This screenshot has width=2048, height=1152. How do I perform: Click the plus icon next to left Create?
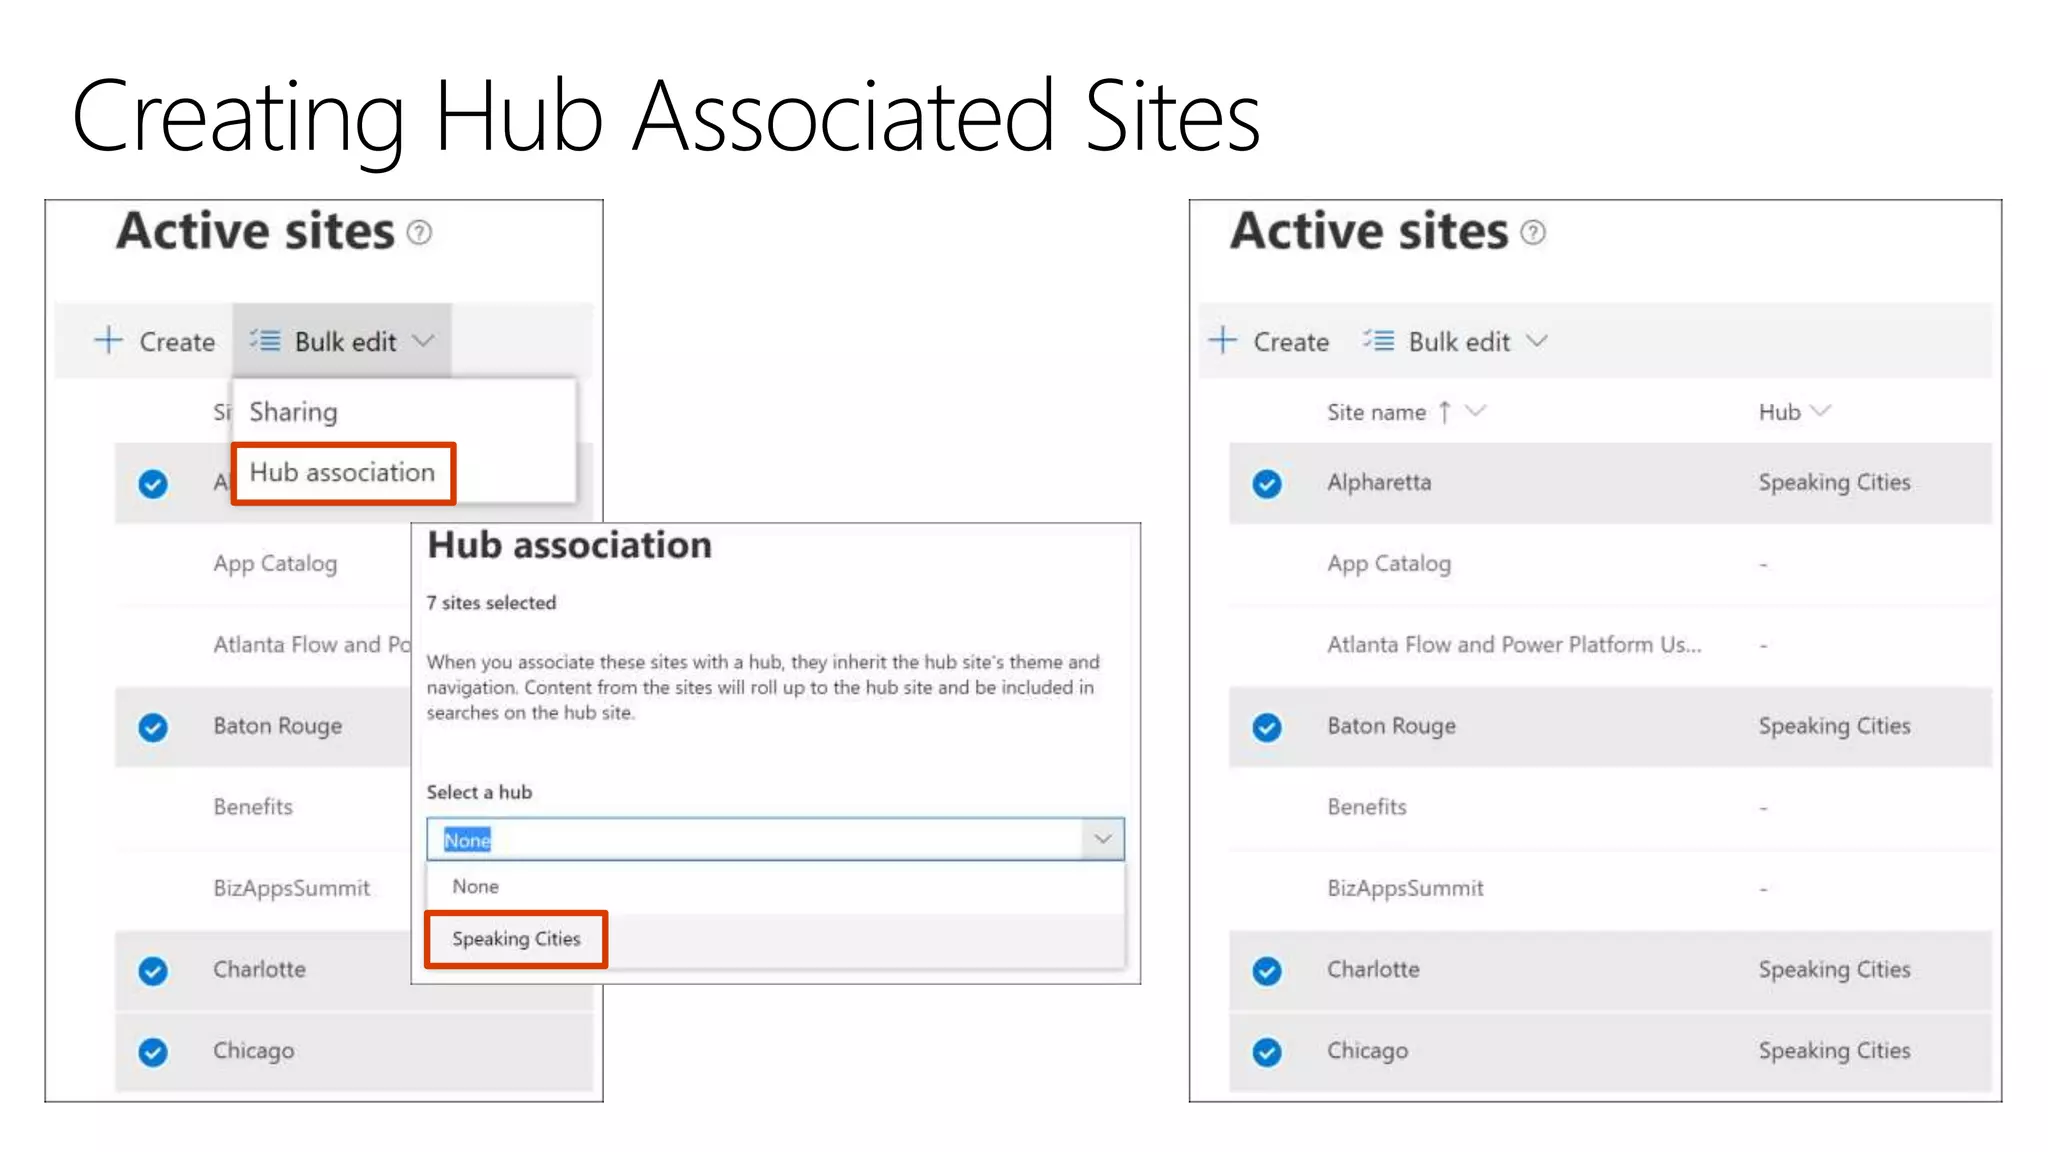[108, 340]
